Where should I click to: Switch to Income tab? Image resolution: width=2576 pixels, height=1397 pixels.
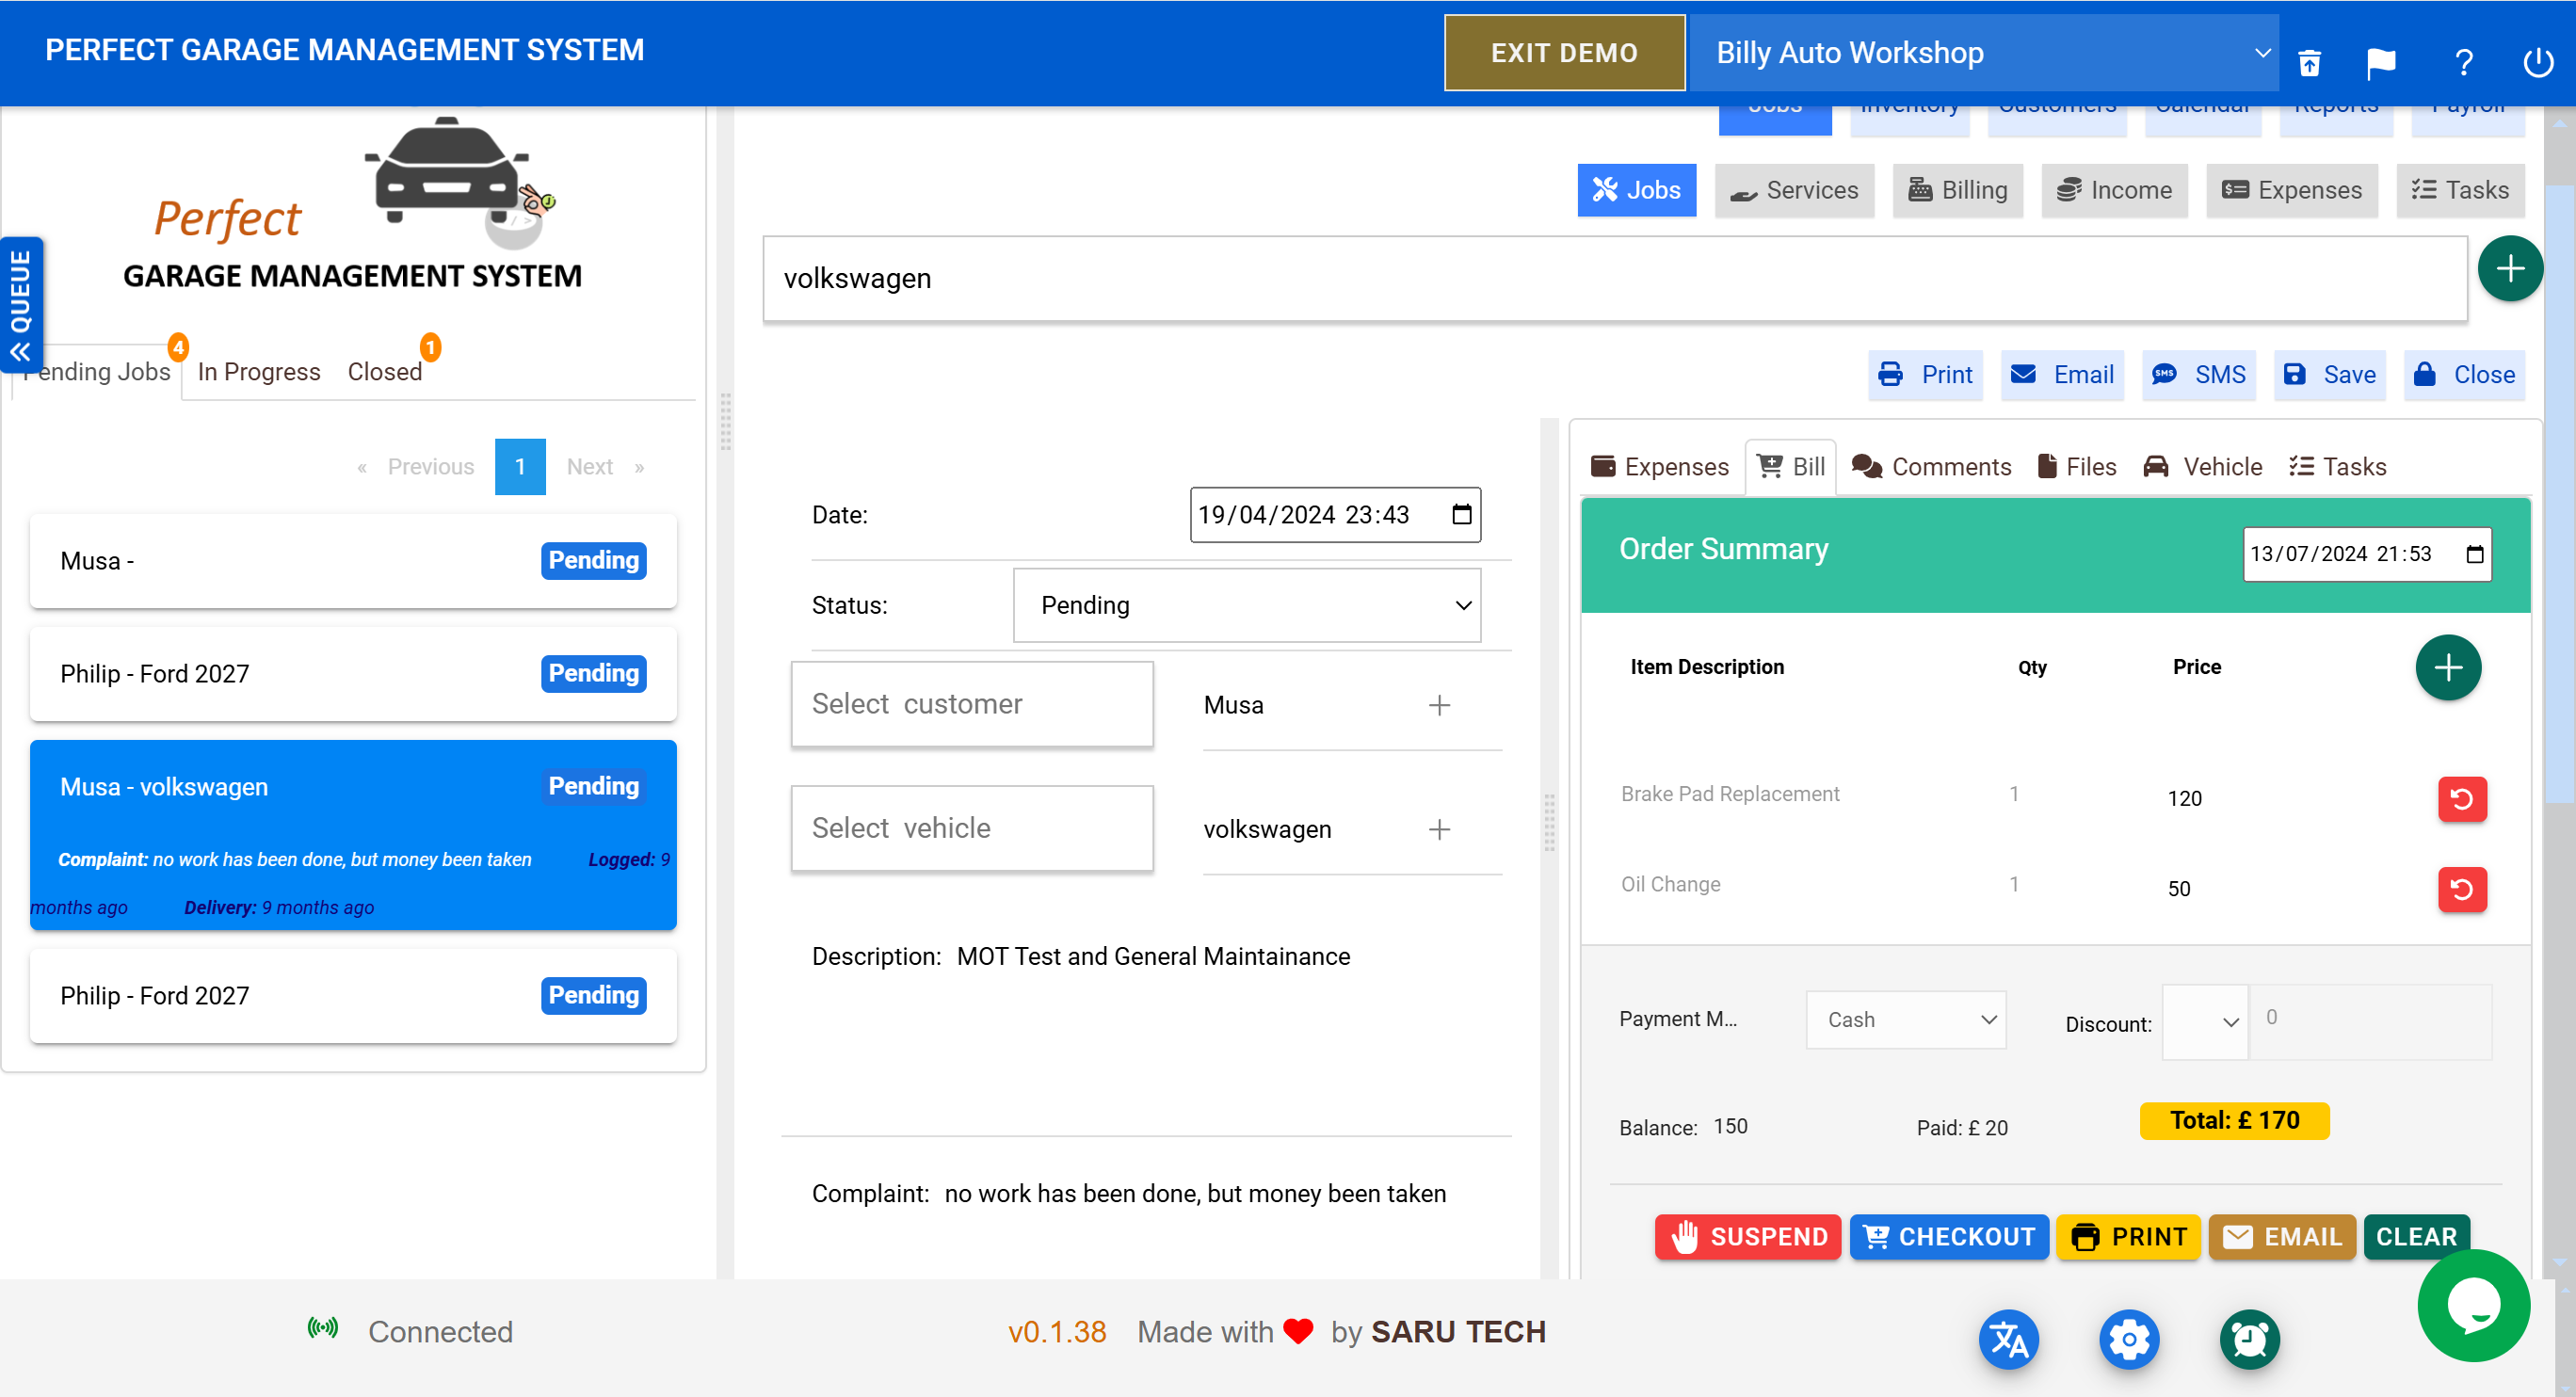[2114, 191]
